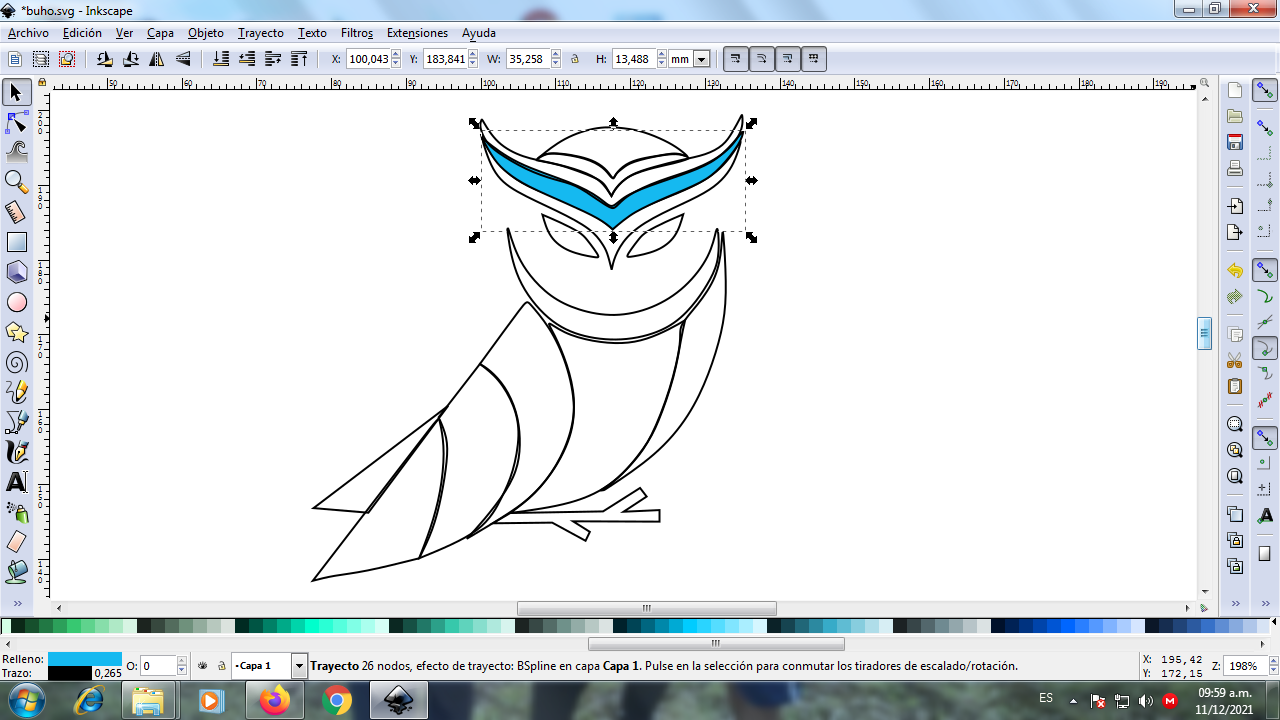Toggle move gradients with object
The image size is (1280, 720).
point(788,59)
